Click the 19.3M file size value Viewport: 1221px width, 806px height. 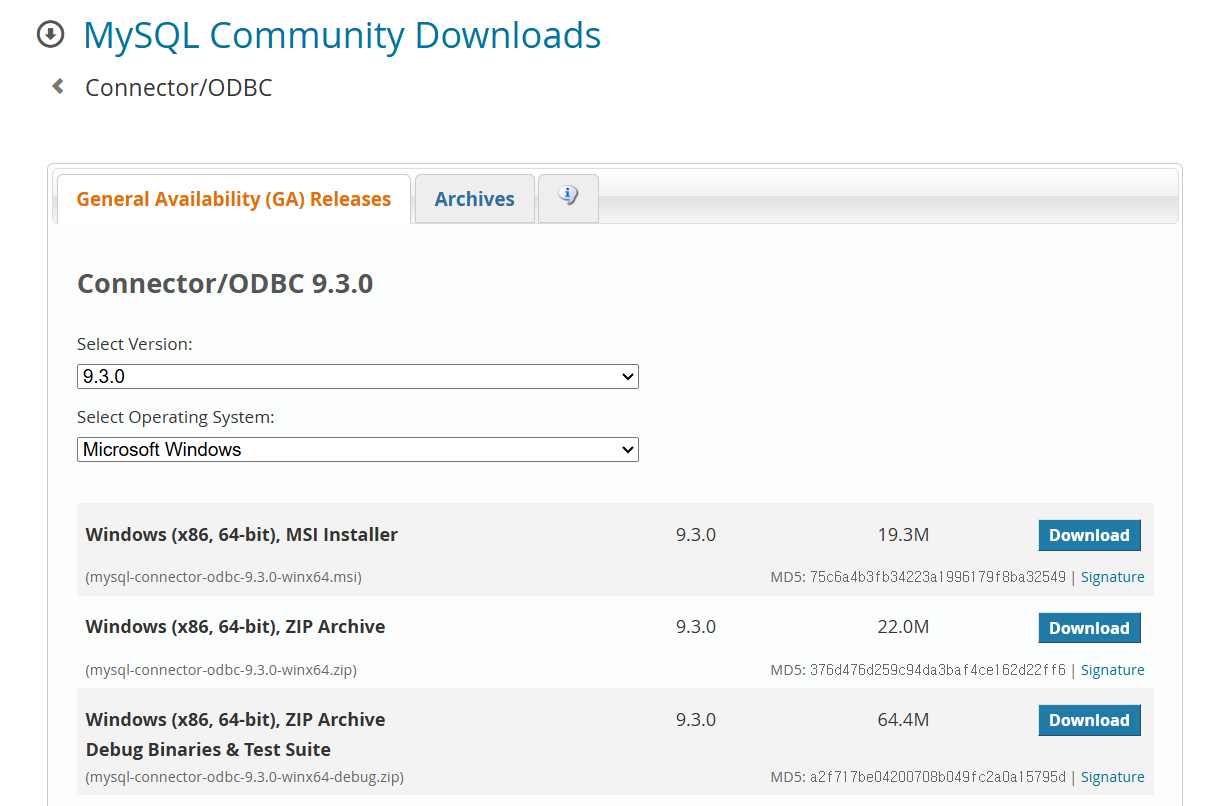(903, 535)
